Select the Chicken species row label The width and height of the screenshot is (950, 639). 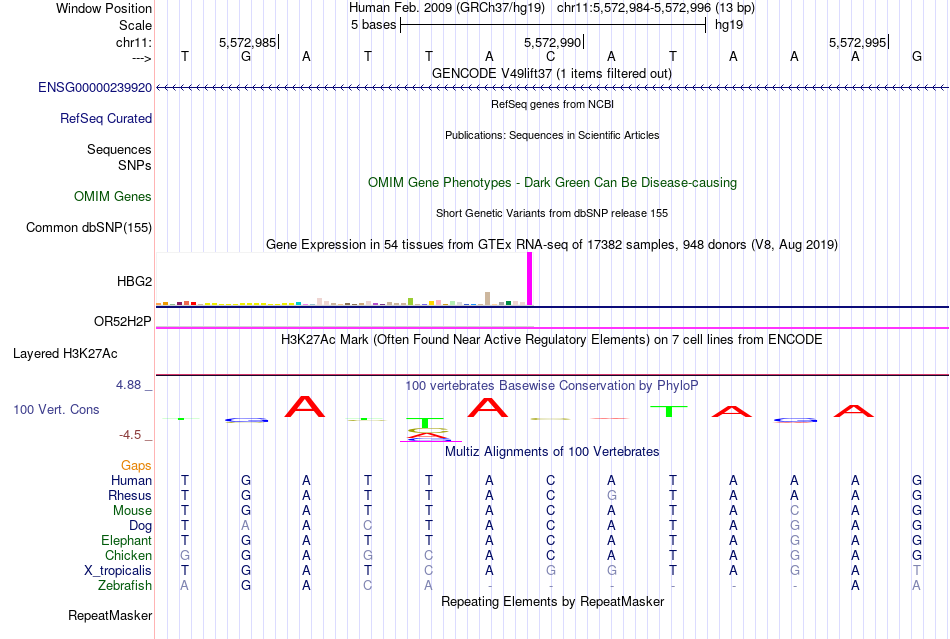[x=128, y=556]
